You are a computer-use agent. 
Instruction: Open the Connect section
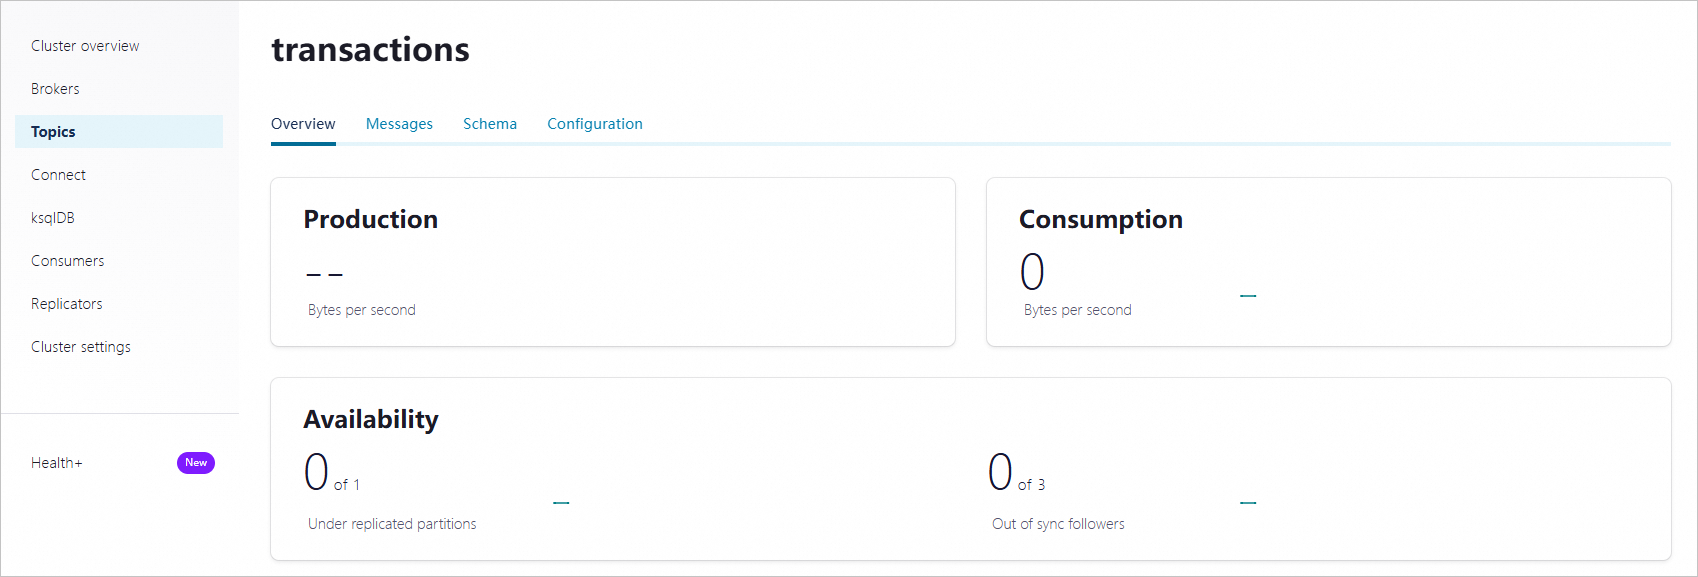click(58, 174)
